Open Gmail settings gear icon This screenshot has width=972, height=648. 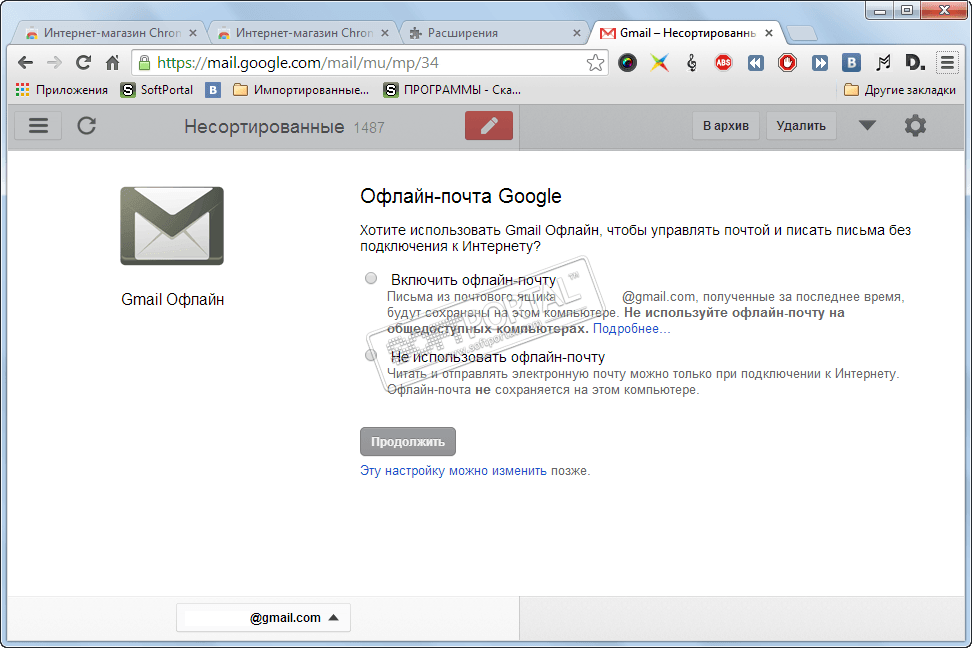pyautogui.click(x=915, y=126)
